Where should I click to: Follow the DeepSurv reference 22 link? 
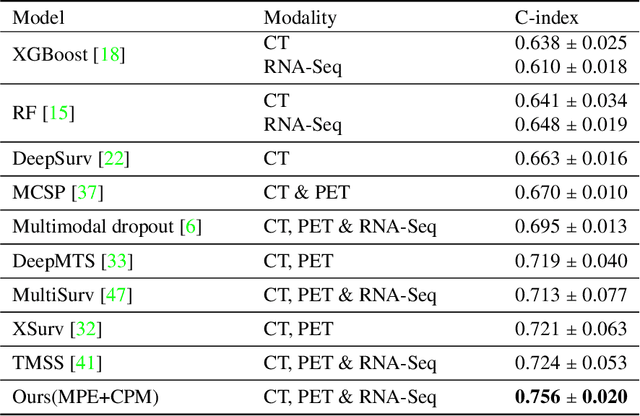tap(112, 158)
